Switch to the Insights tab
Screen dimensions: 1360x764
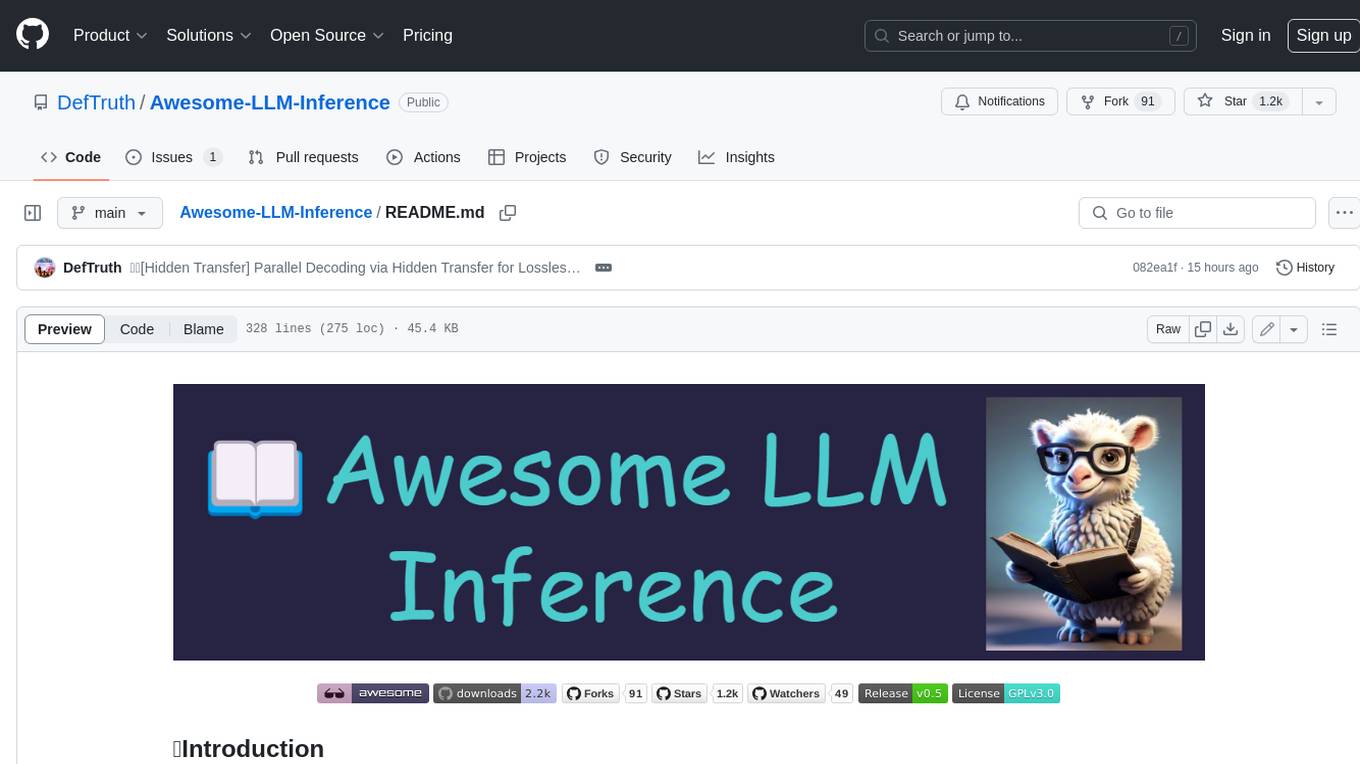(736, 157)
